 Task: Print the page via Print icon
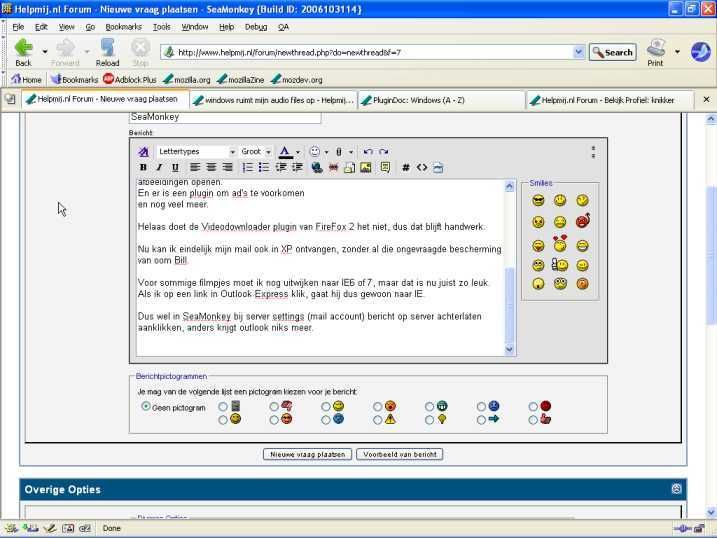[656, 53]
